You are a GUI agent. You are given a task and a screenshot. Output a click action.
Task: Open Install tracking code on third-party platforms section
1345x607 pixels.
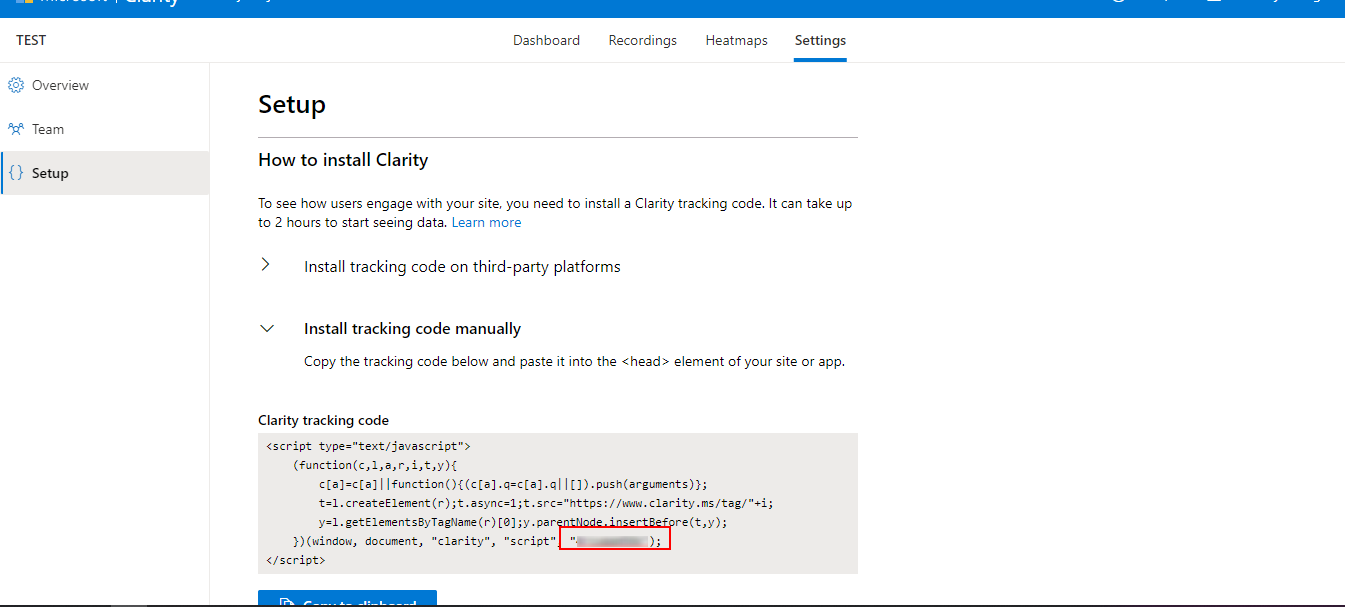pyautogui.click(x=462, y=267)
